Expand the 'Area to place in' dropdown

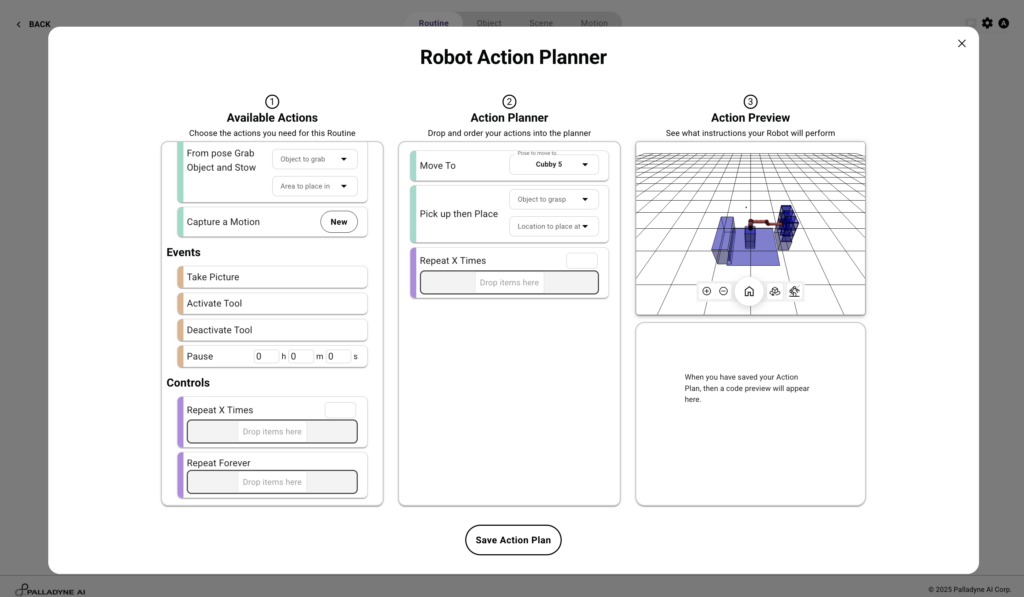click(314, 186)
